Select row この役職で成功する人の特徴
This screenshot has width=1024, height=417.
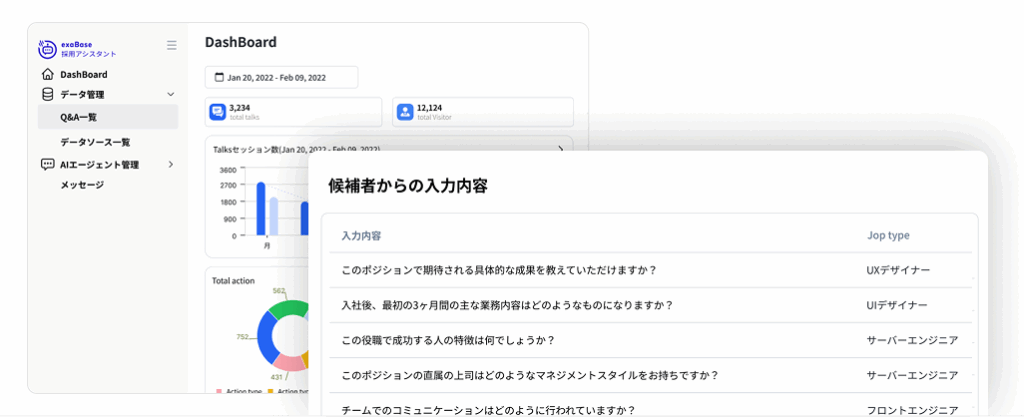pyautogui.click(x=650, y=340)
